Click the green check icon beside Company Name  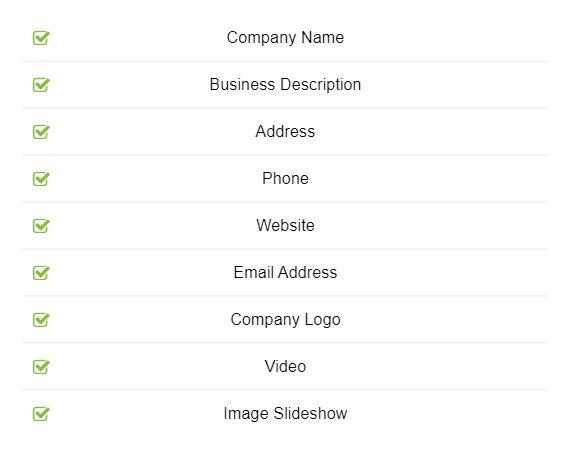click(41, 38)
